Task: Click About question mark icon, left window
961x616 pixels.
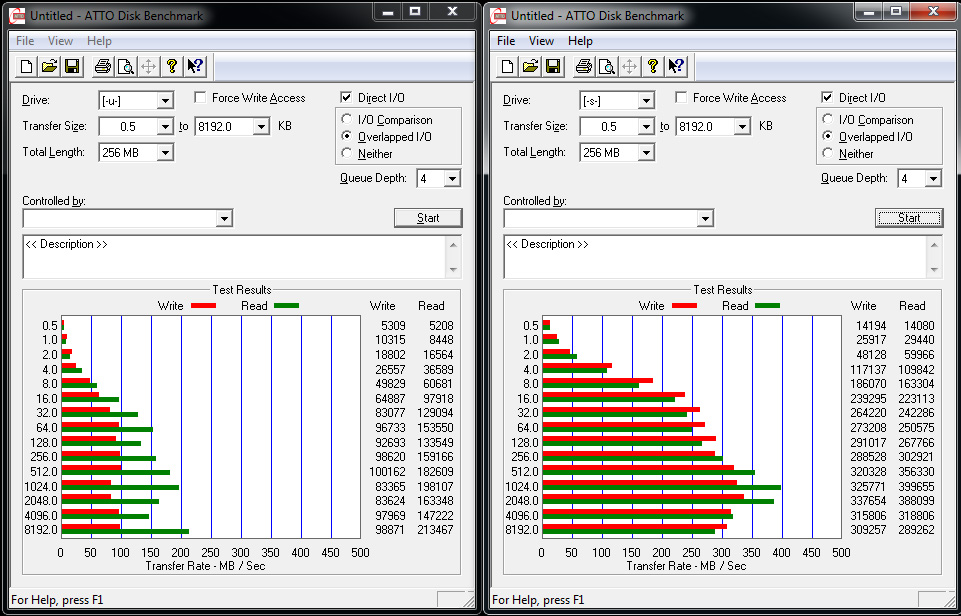Action: [x=172, y=66]
